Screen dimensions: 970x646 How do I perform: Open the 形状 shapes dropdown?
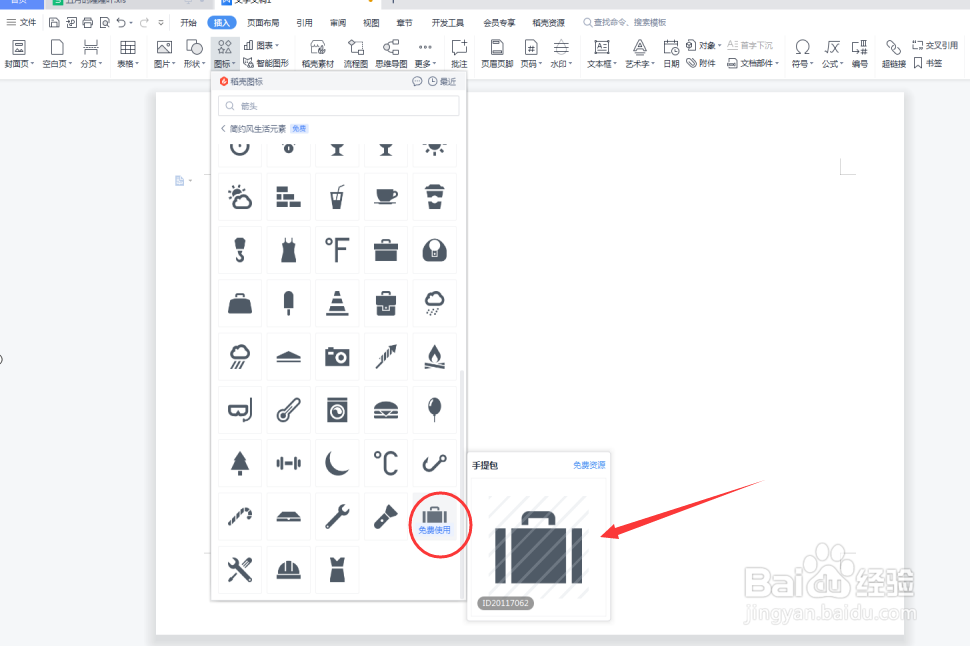pos(194,54)
